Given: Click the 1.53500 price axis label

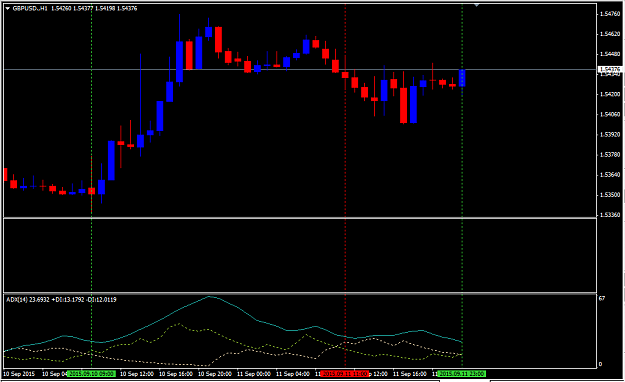Looking at the screenshot, I should pos(610,195).
